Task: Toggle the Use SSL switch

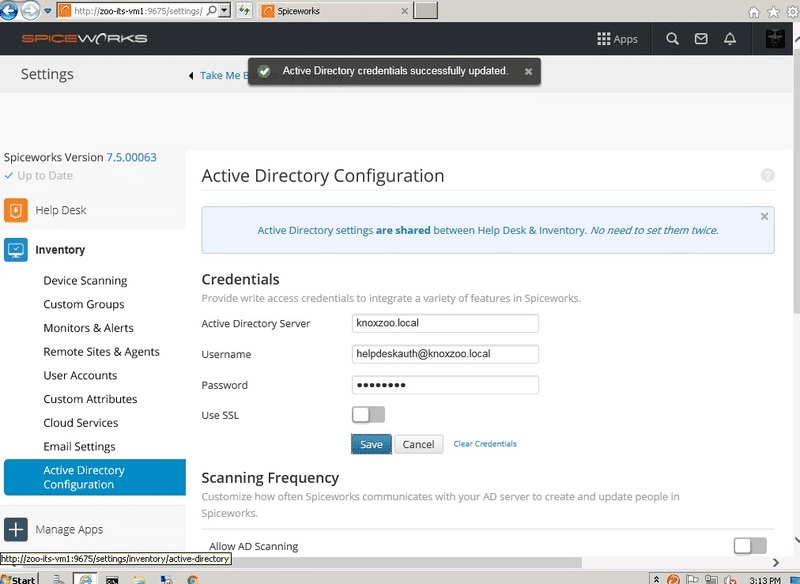Action: tap(368, 415)
